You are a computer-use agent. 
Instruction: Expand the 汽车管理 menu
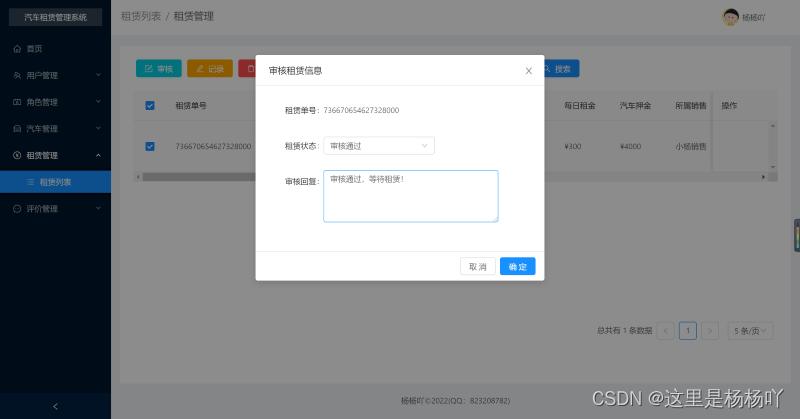click(55, 129)
